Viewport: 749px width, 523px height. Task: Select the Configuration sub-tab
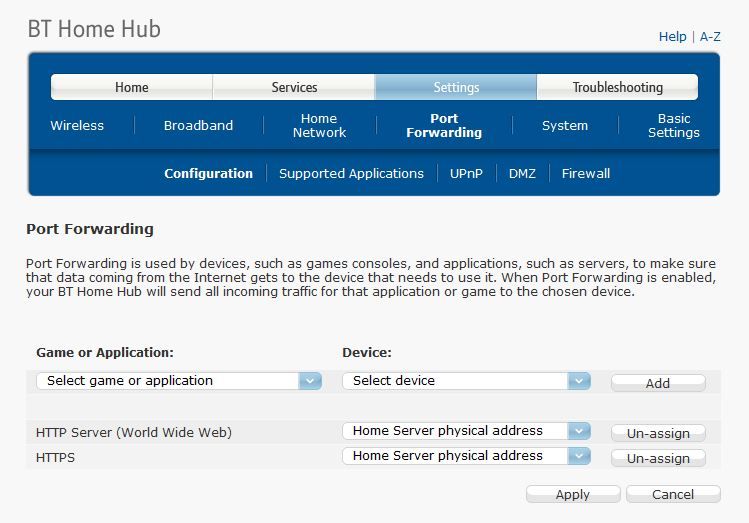tap(208, 173)
